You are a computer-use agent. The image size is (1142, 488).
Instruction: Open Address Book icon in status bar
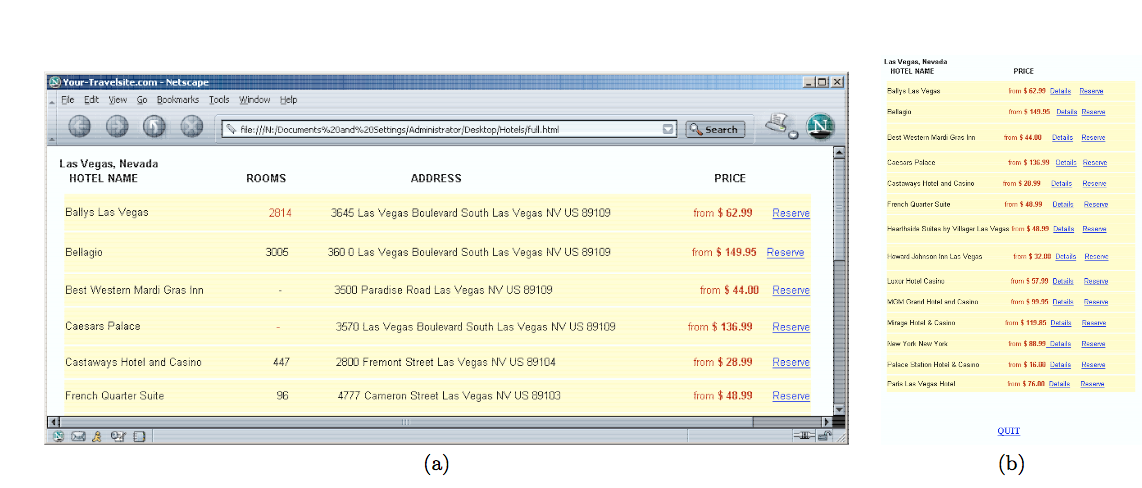[140, 436]
